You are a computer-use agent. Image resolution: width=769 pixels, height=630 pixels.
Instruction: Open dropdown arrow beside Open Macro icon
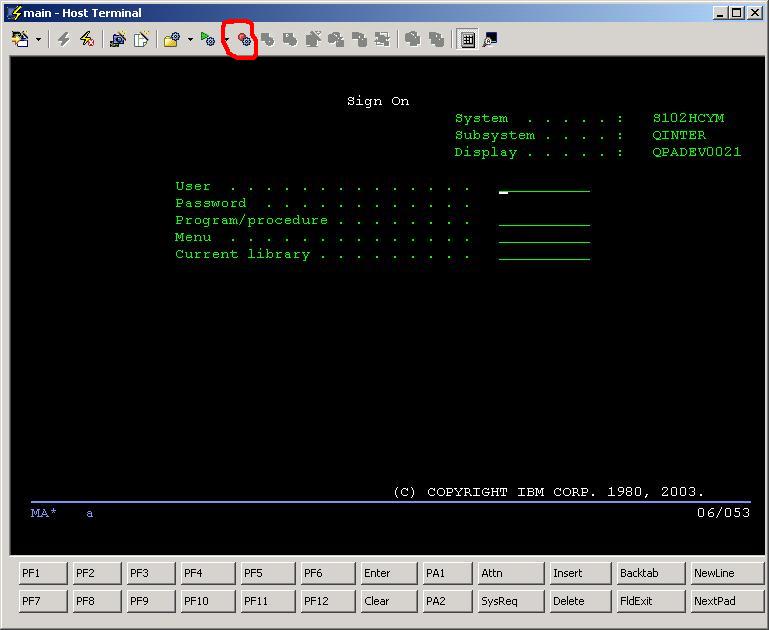coord(190,40)
